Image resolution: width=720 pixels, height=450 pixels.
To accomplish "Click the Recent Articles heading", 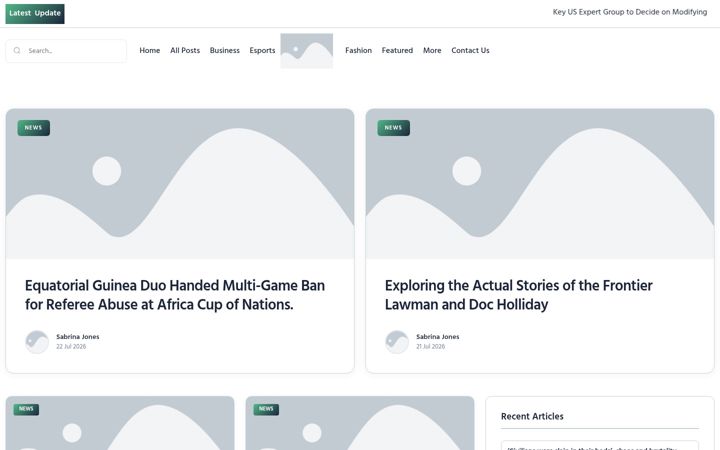I will (532, 416).
